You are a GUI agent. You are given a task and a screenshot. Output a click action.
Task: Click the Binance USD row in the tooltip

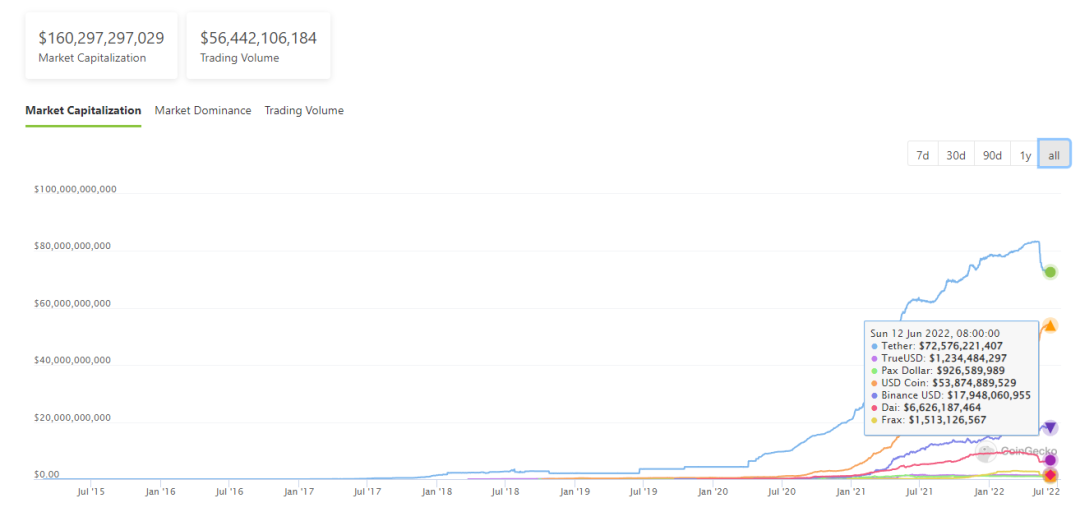(x=951, y=395)
